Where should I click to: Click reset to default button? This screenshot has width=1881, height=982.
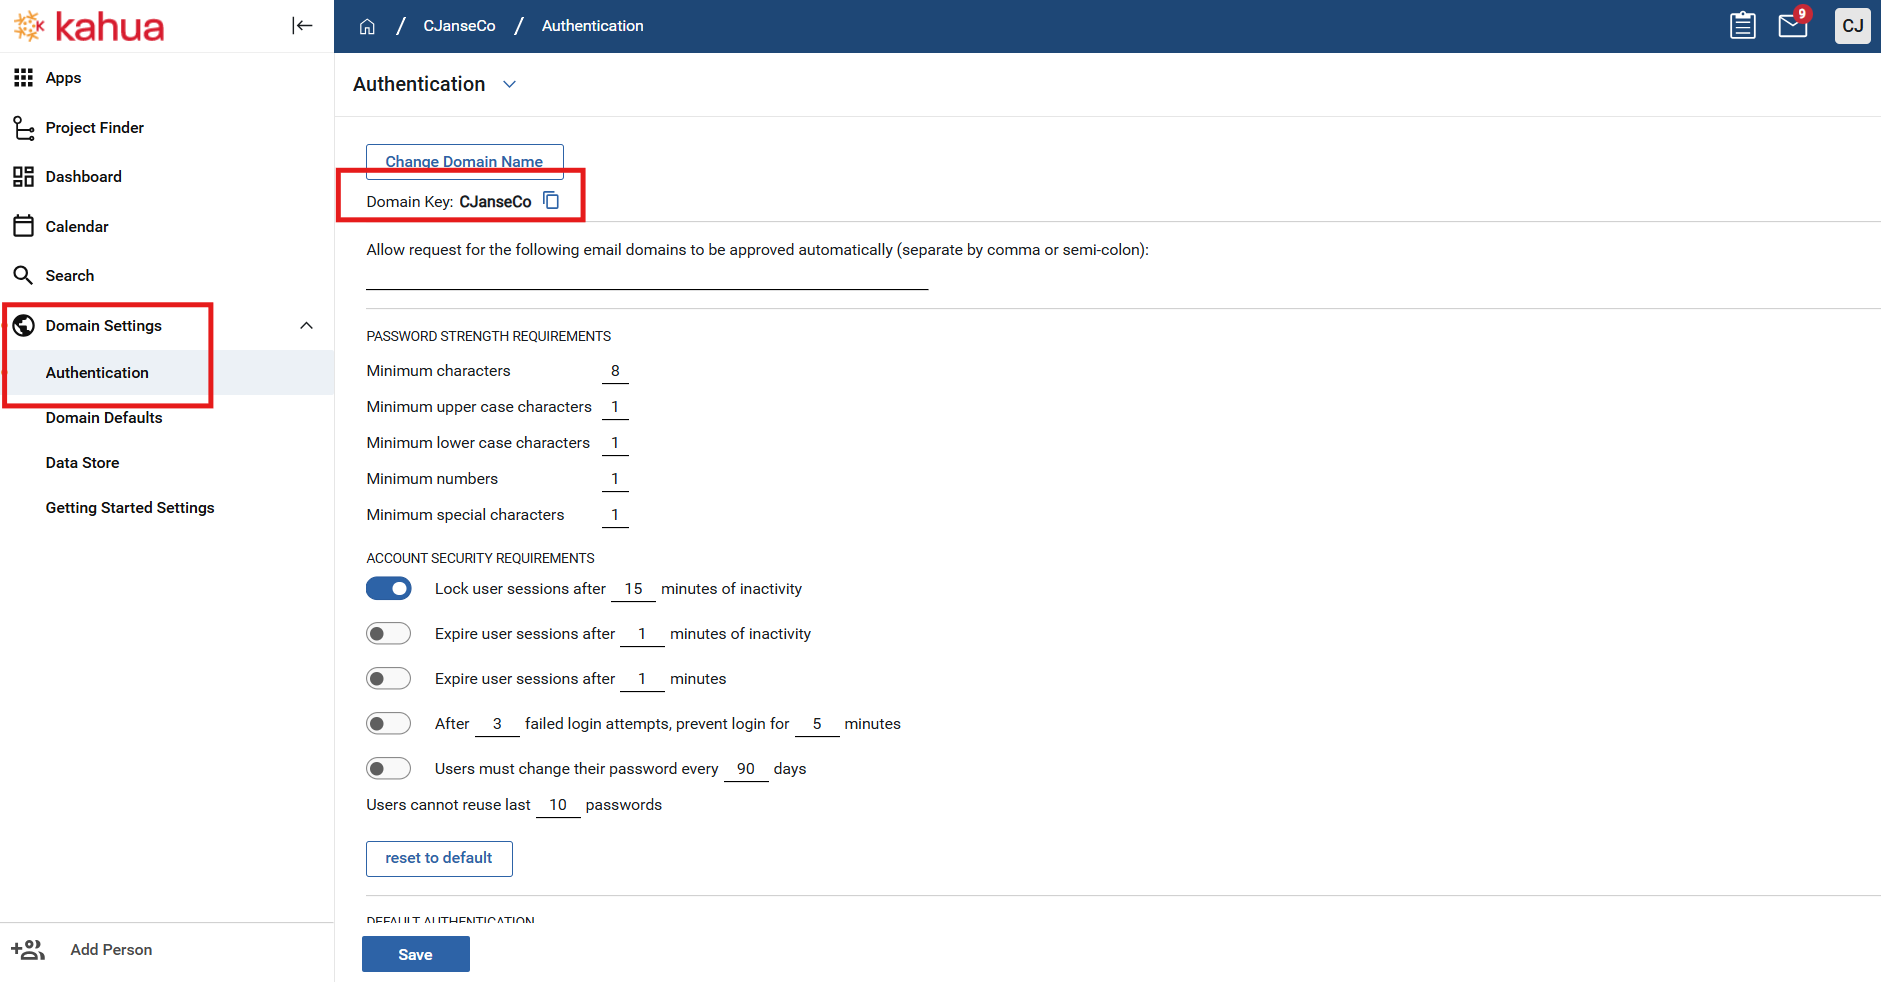(x=439, y=859)
